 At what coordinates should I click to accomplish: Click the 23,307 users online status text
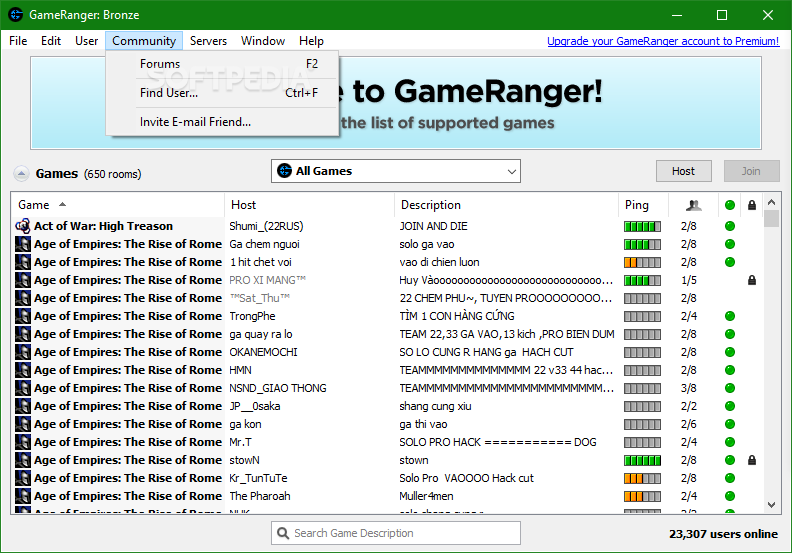coord(723,534)
